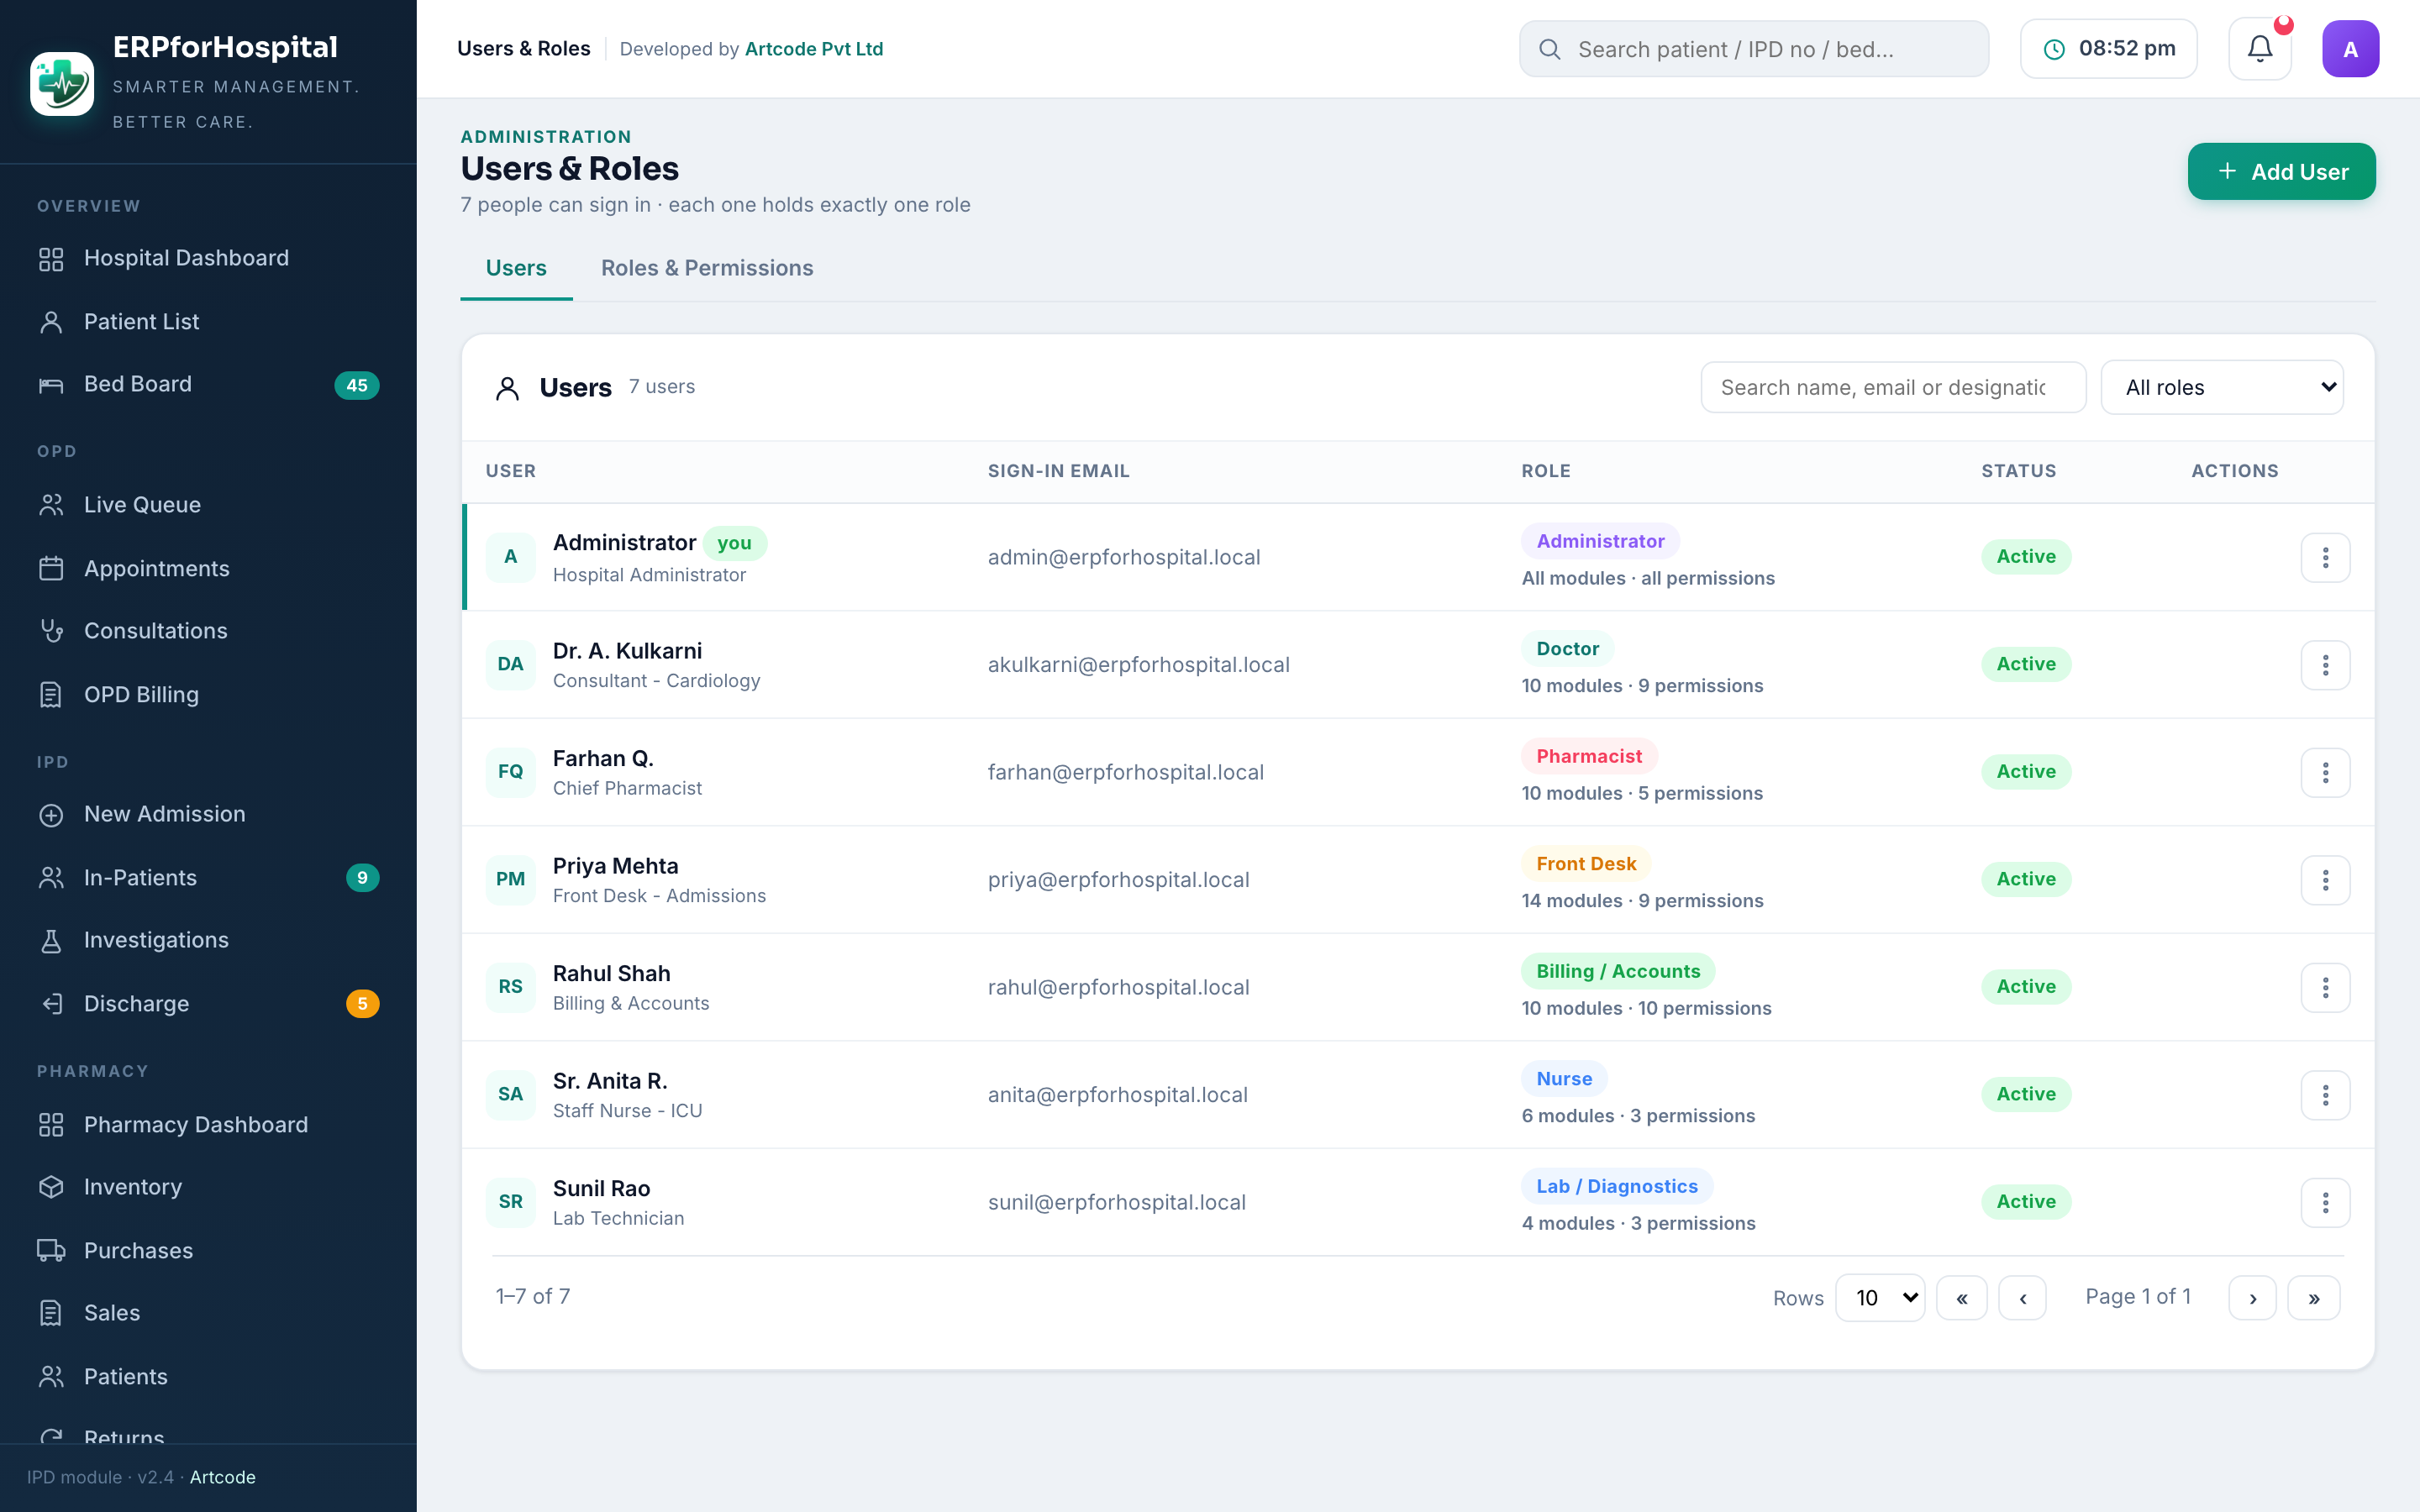The height and width of the screenshot is (1512, 2420).
Task: Open the Rows per page dropdown
Action: [1880, 1297]
